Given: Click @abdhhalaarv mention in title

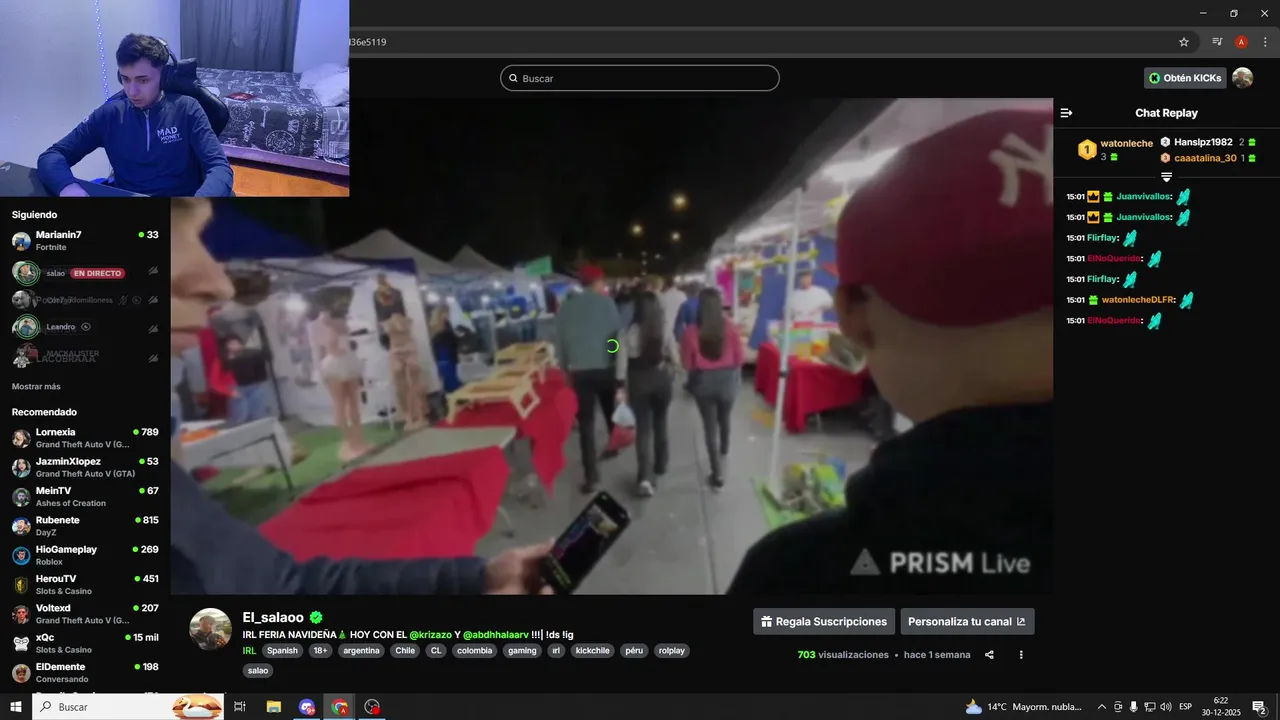Looking at the screenshot, I should point(496,635).
